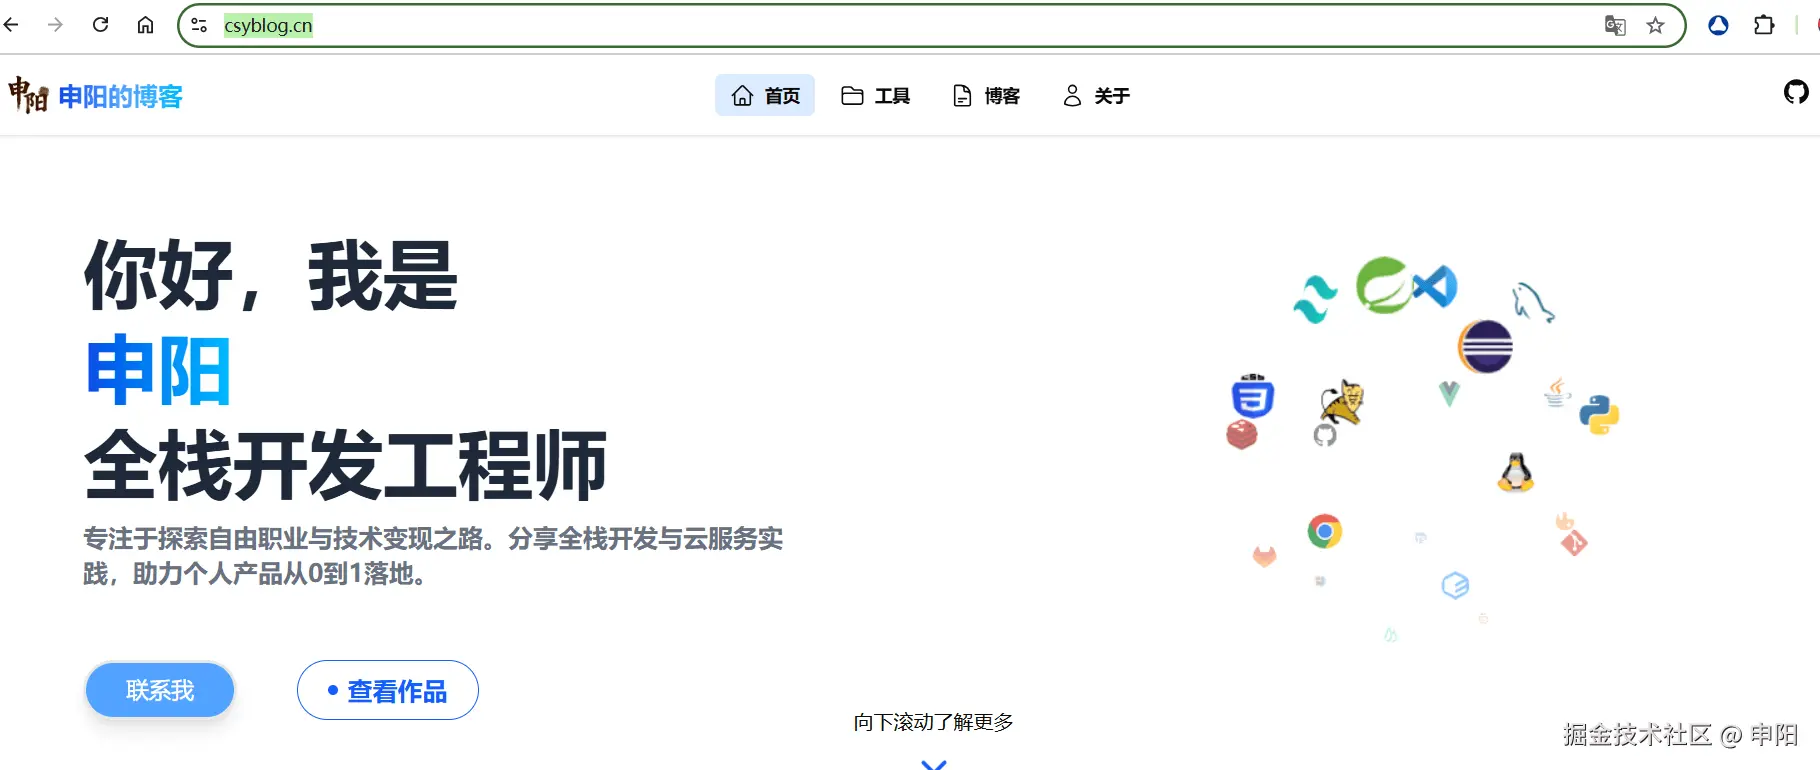The width and height of the screenshot is (1820, 770).
Task: Click the blue name 申阳 heading
Action: point(158,371)
